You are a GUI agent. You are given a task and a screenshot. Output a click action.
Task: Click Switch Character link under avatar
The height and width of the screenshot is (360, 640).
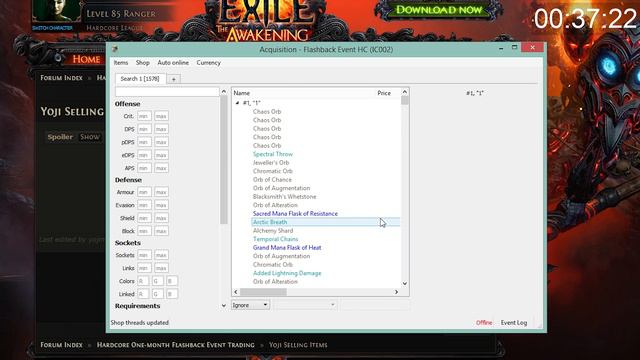(x=53, y=28)
